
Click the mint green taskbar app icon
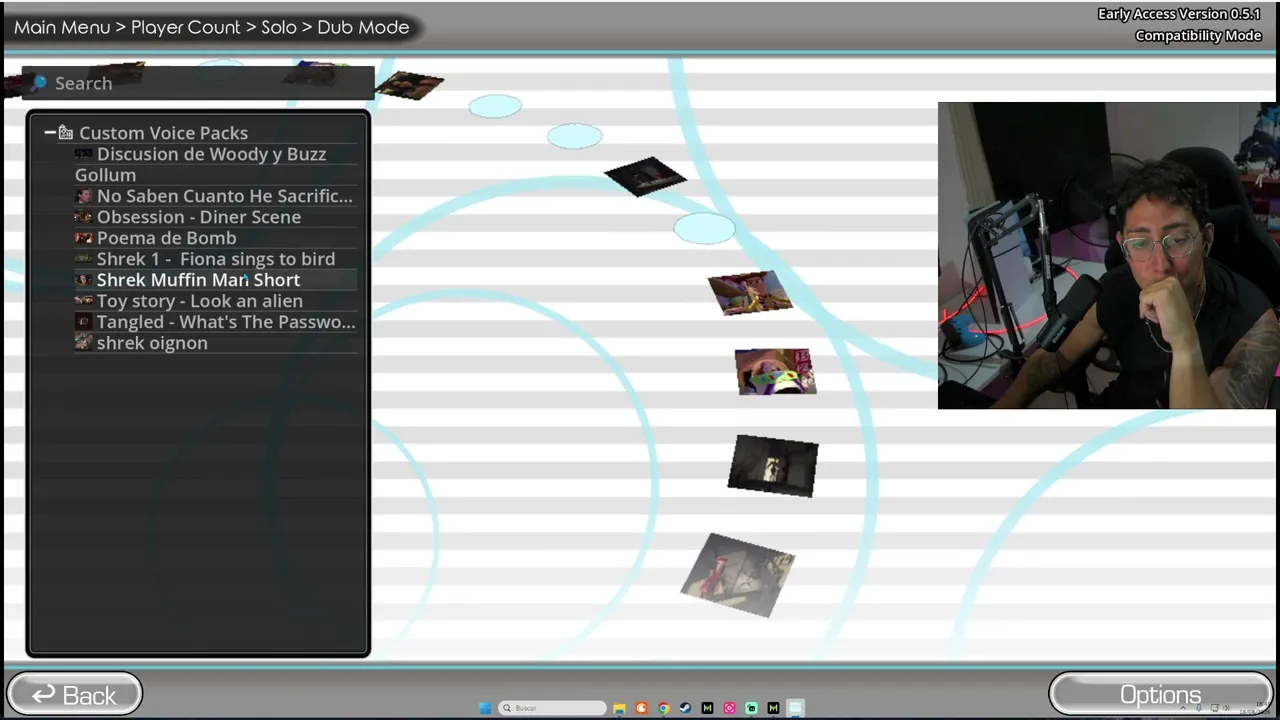751,708
